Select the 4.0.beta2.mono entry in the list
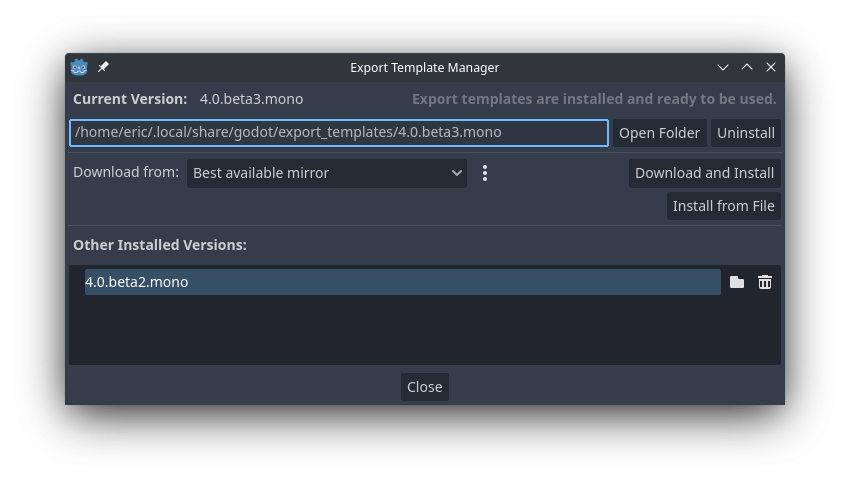 pos(403,282)
